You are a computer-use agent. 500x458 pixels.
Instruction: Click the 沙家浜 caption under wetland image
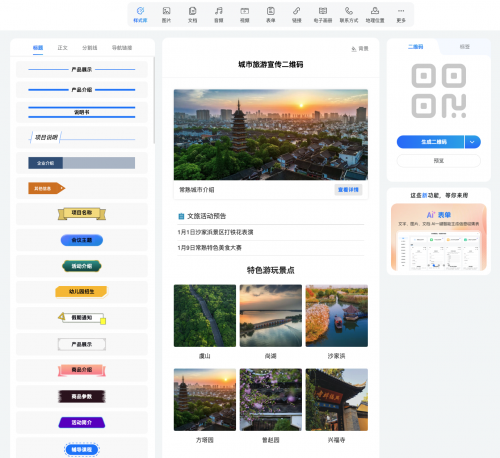(337, 356)
